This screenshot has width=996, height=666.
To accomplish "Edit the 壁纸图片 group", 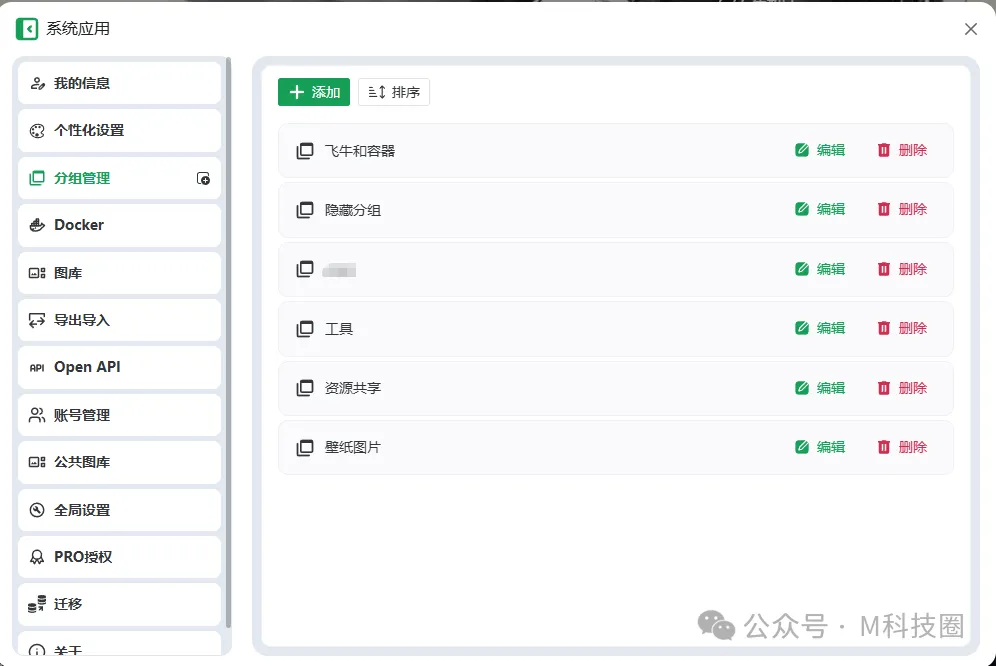I will click(x=820, y=447).
